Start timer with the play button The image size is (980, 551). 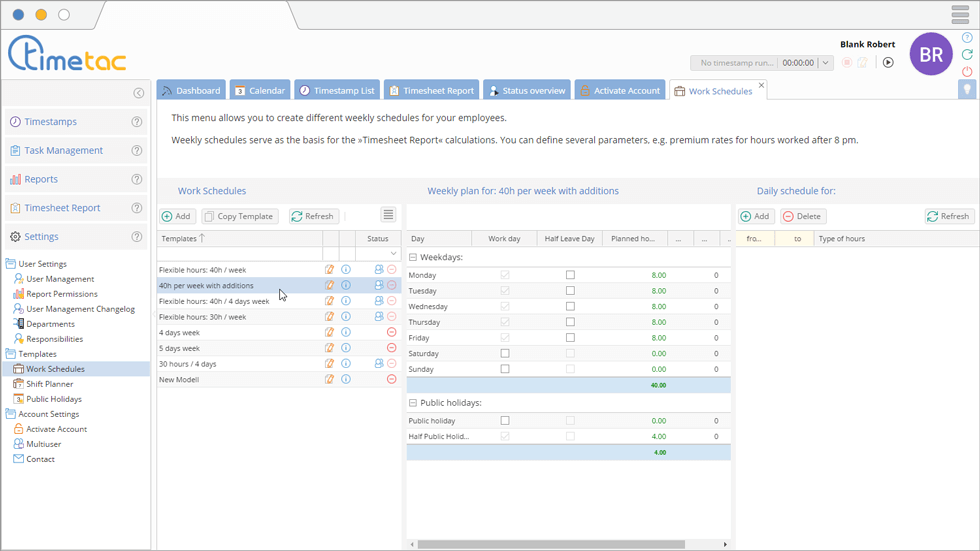888,63
